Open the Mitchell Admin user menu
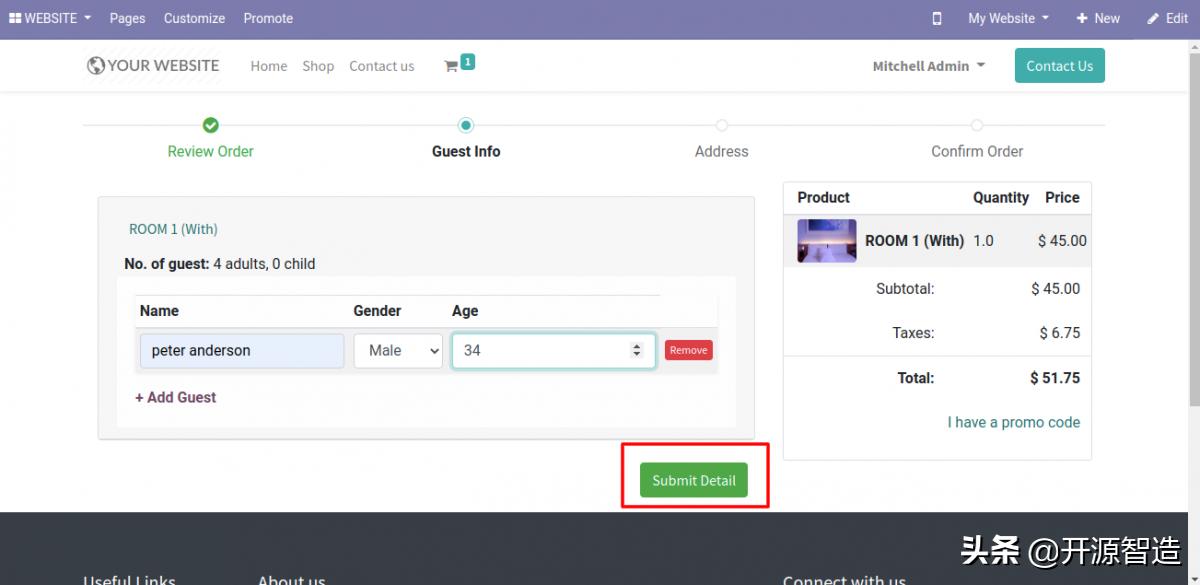The image size is (1200, 585). [928, 66]
